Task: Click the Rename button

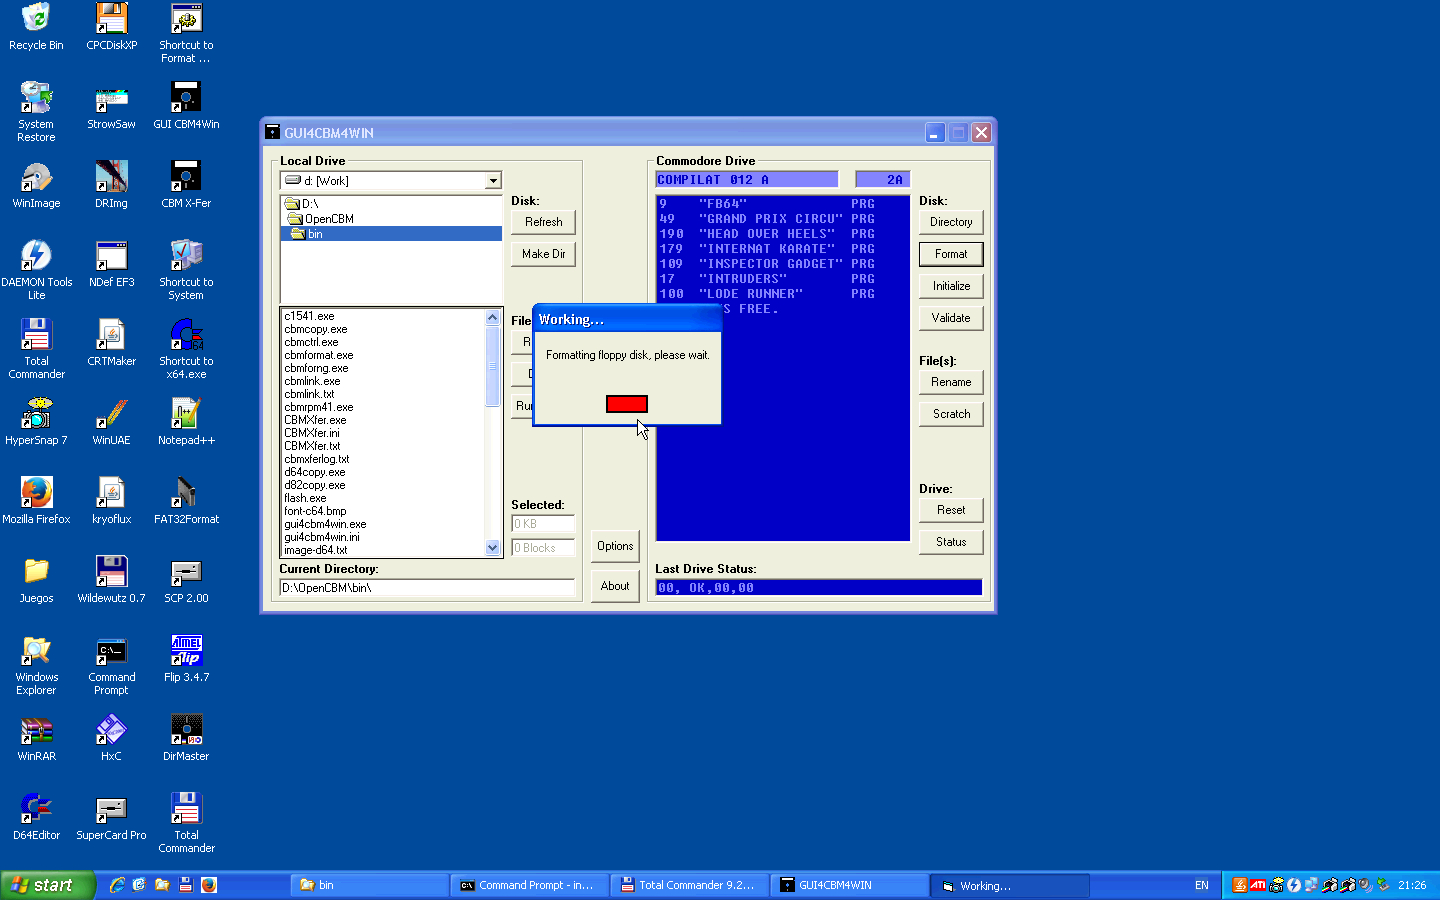Action: point(951,382)
